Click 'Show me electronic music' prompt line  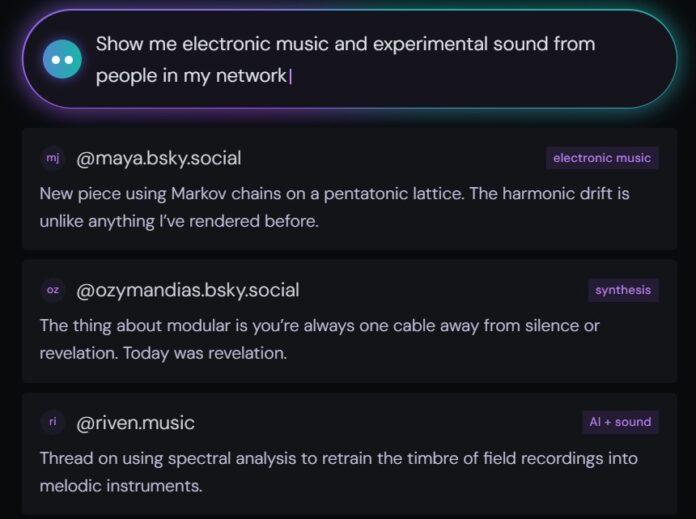[x=345, y=44]
